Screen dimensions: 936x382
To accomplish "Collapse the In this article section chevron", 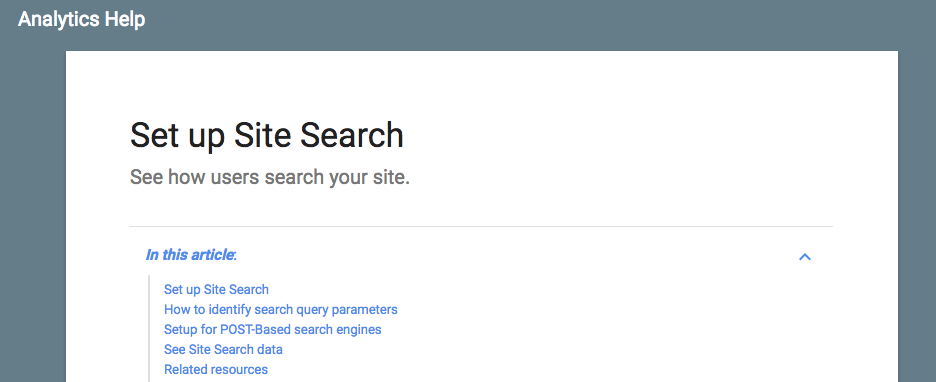I will (805, 257).
